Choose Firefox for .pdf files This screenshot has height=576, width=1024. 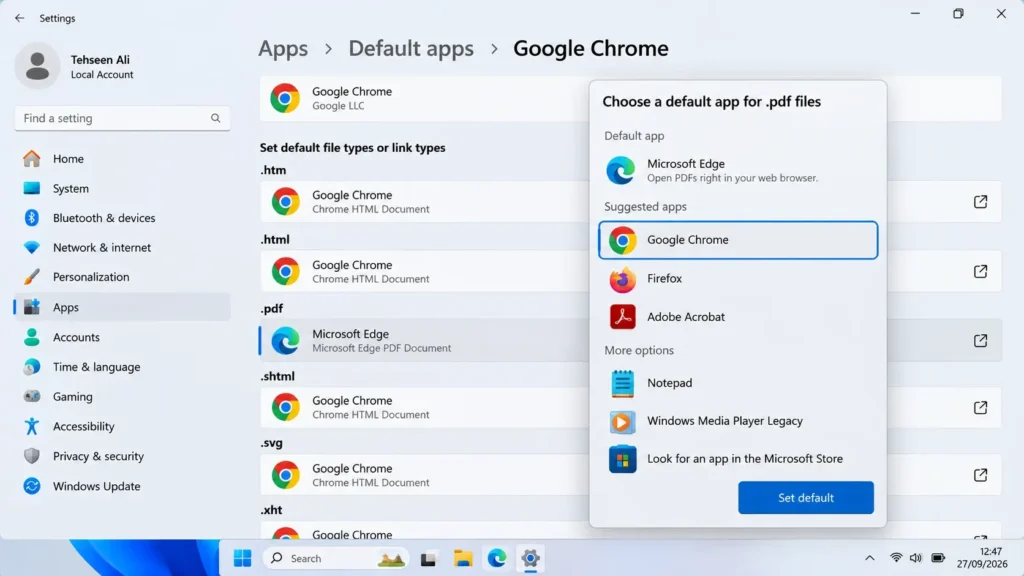pos(738,279)
